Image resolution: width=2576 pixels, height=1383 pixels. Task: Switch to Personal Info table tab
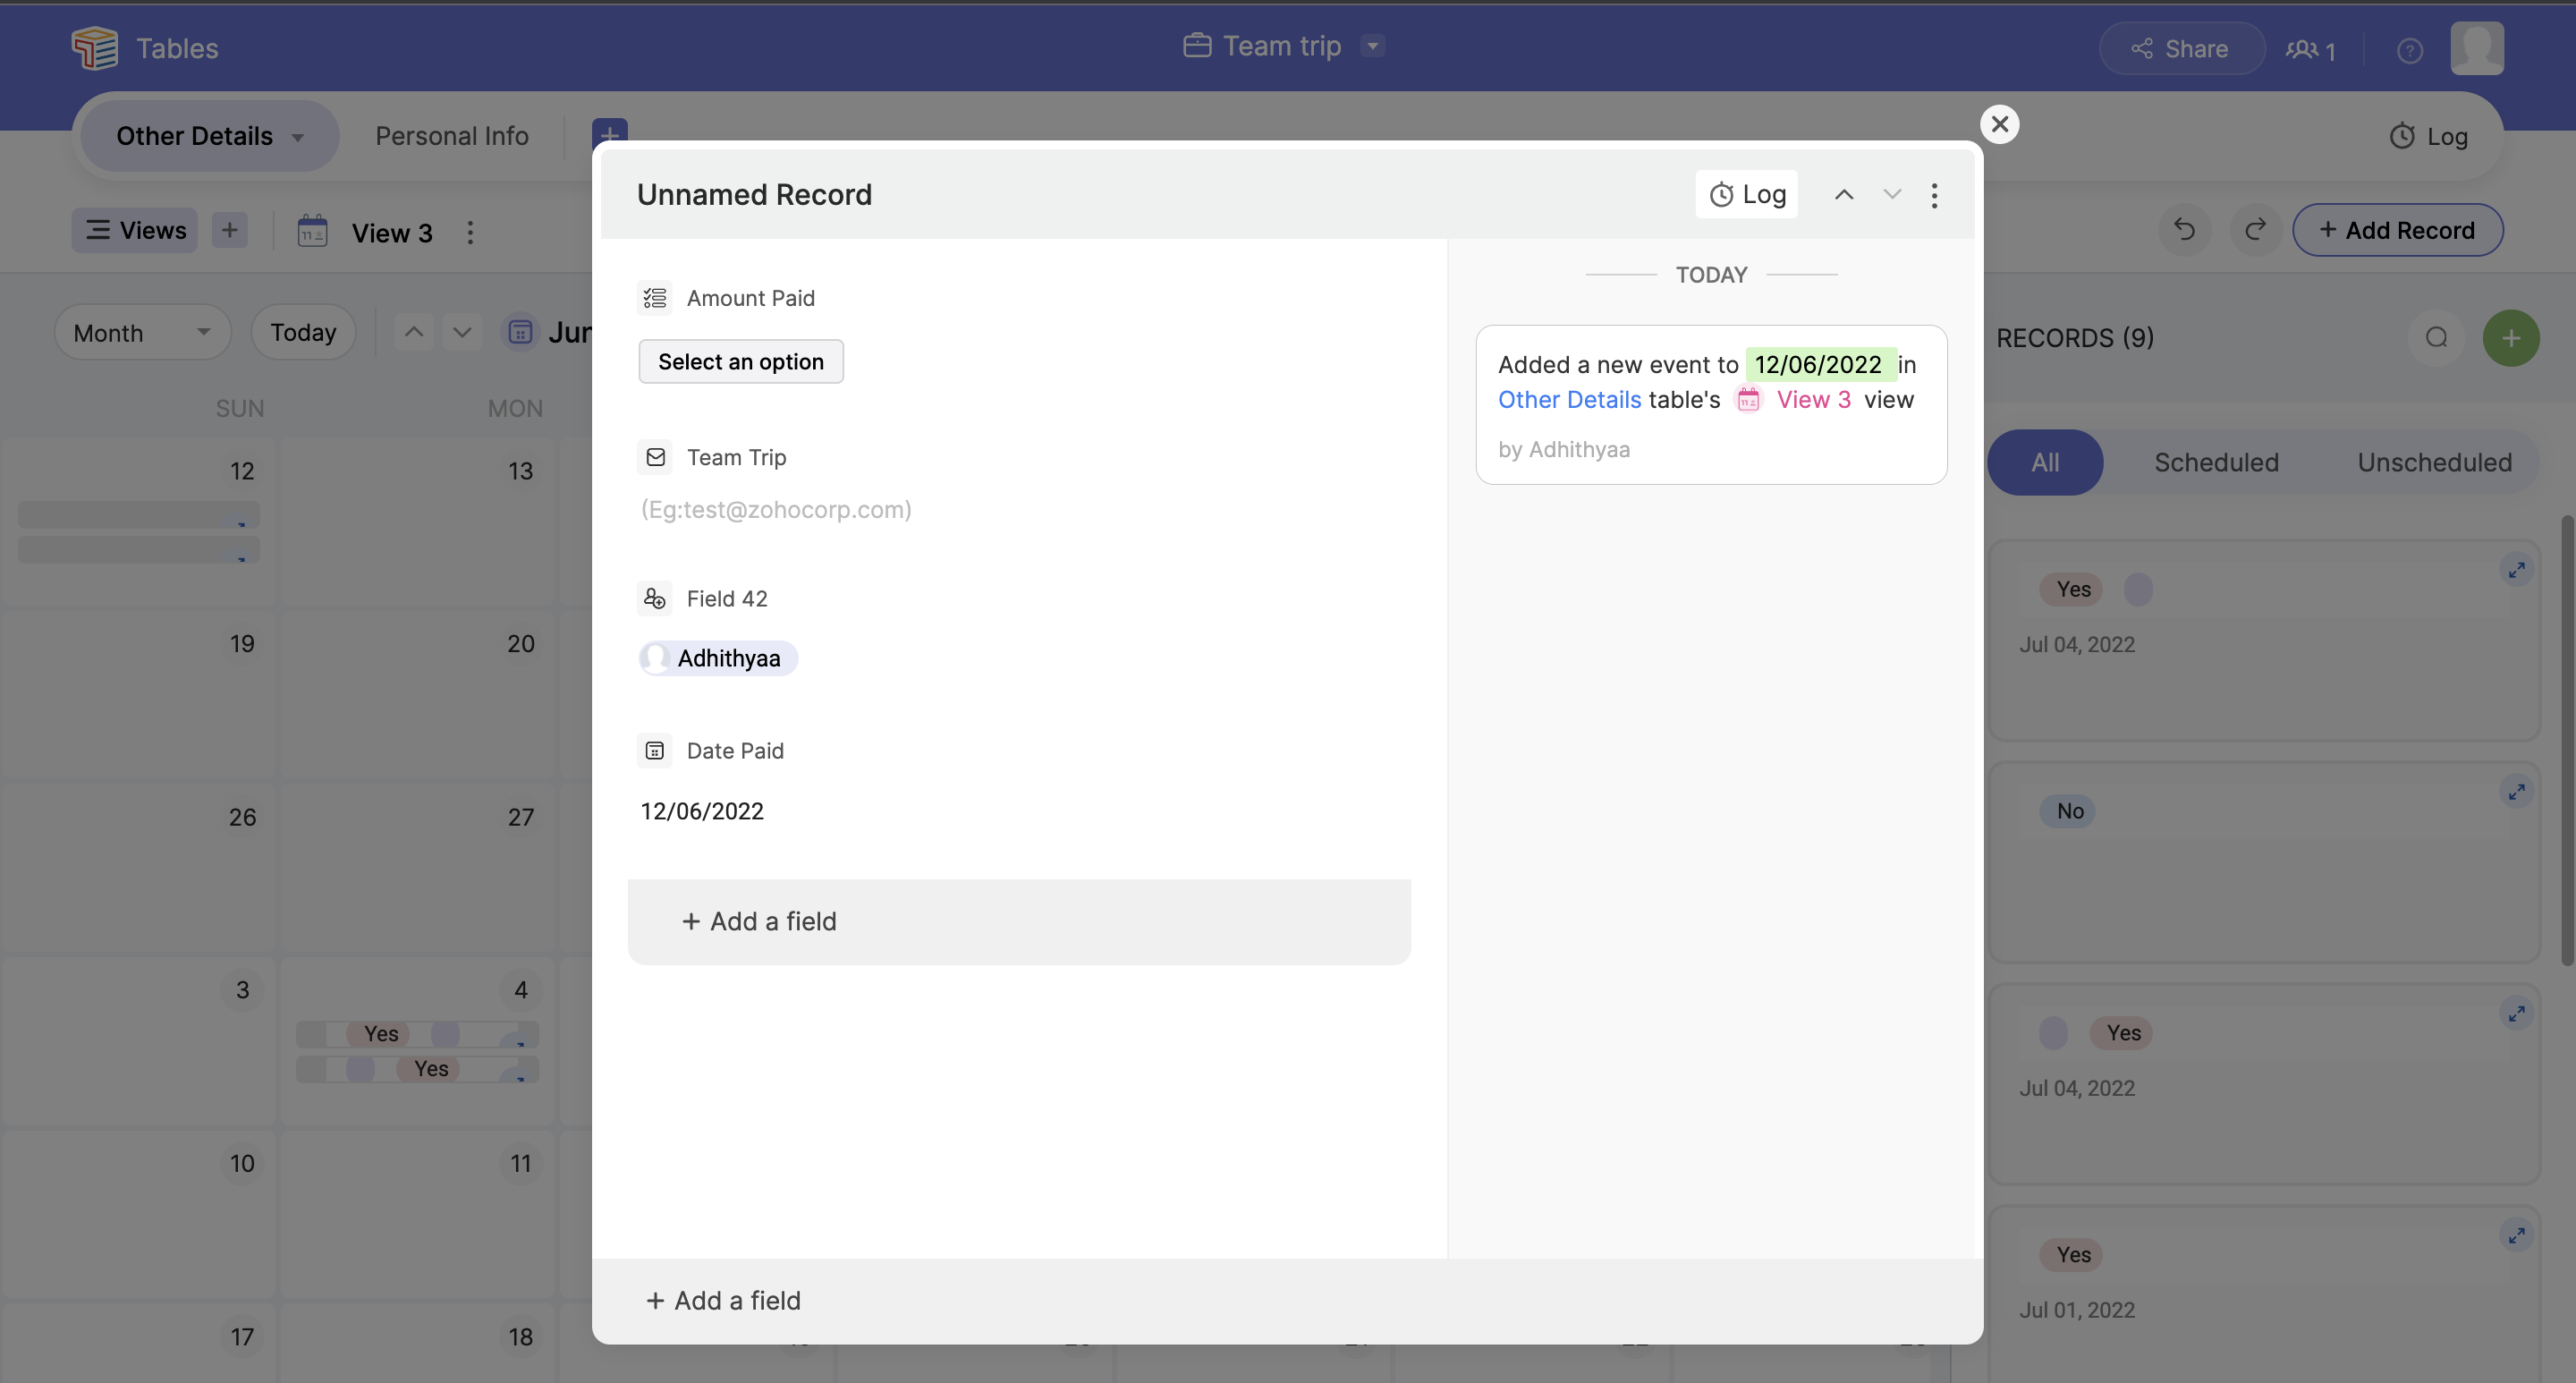(451, 136)
